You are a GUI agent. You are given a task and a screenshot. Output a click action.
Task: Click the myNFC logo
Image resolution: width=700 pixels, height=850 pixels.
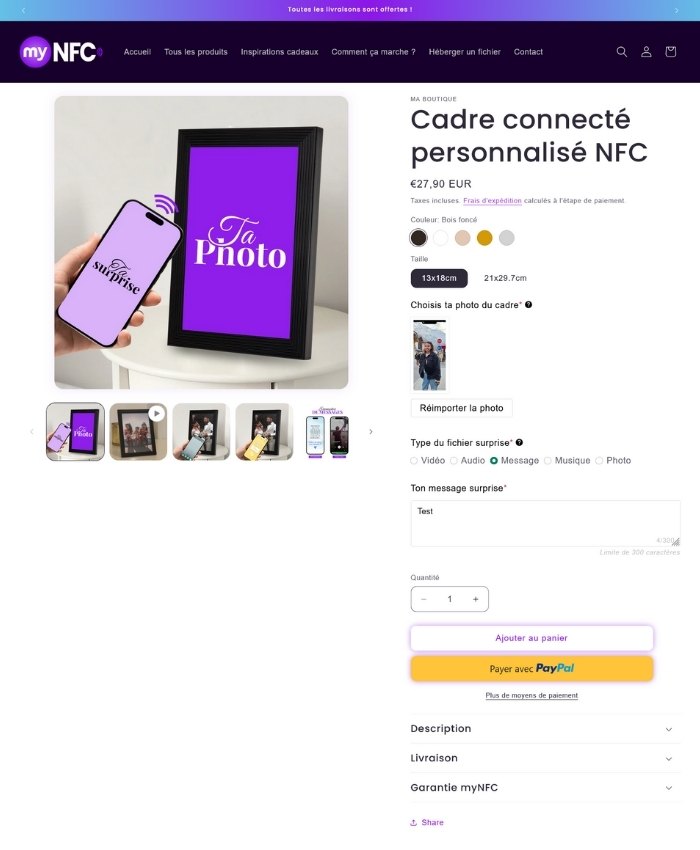pyautogui.click(x=61, y=52)
